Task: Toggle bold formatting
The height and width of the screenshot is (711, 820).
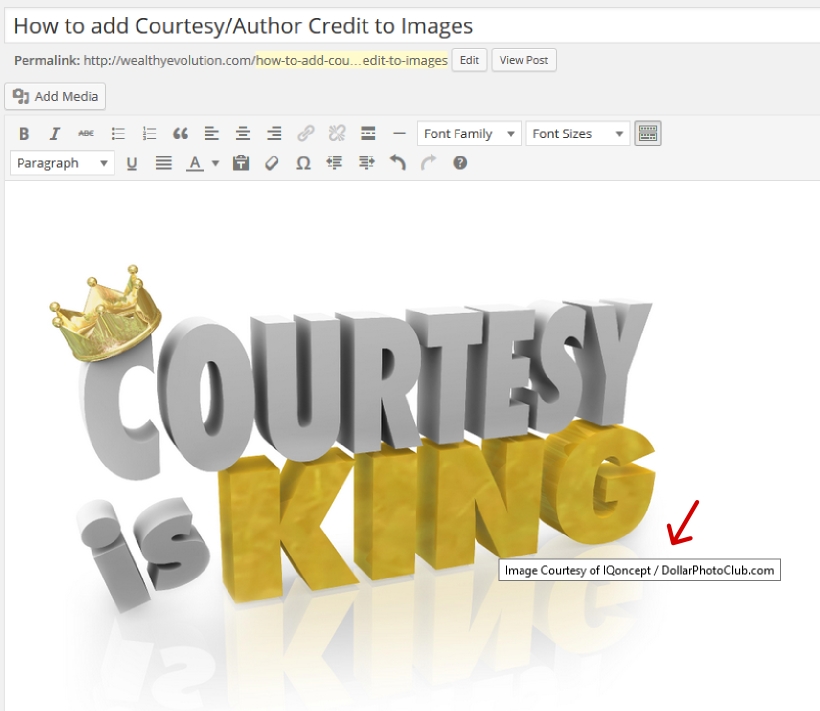Action: [x=23, y=133]
